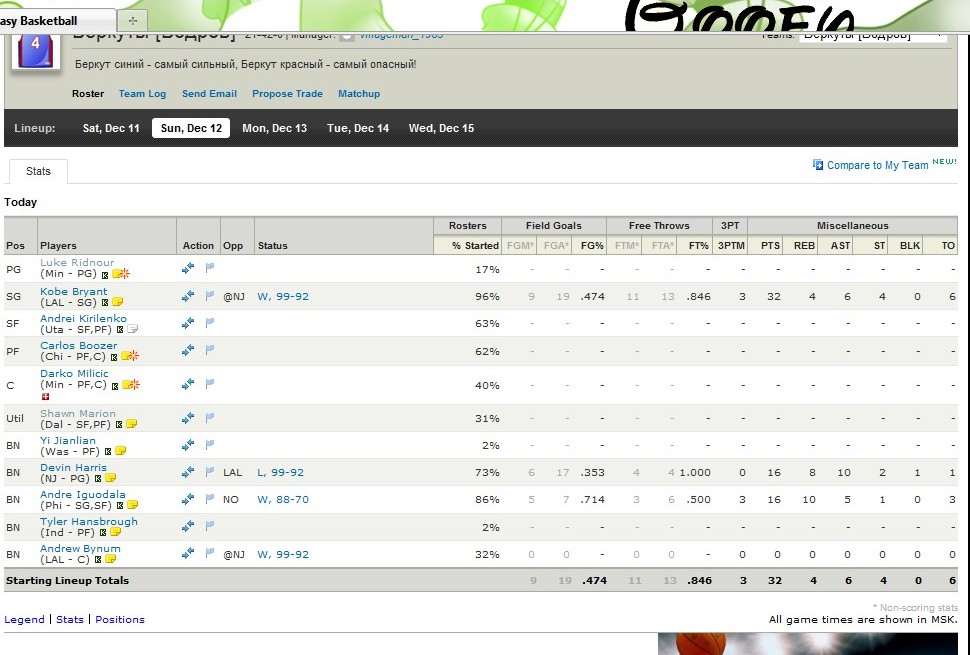The image size is (970, 655).
Task: Click the trade arrows icon for Kobe Bryant
Action: [188, 296]
